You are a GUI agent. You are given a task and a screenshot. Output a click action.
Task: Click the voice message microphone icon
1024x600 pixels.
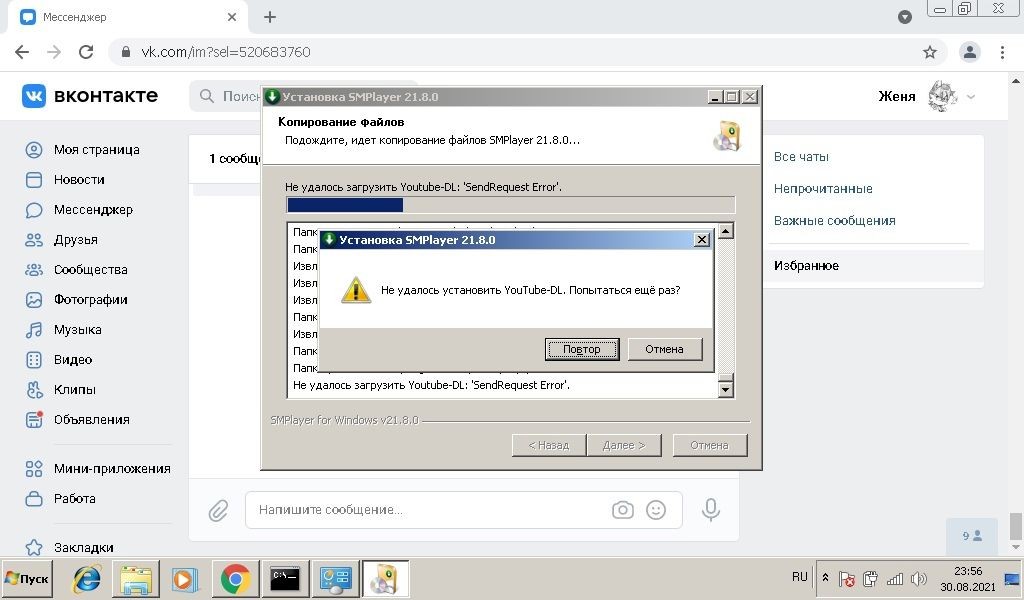coord(711,510)
